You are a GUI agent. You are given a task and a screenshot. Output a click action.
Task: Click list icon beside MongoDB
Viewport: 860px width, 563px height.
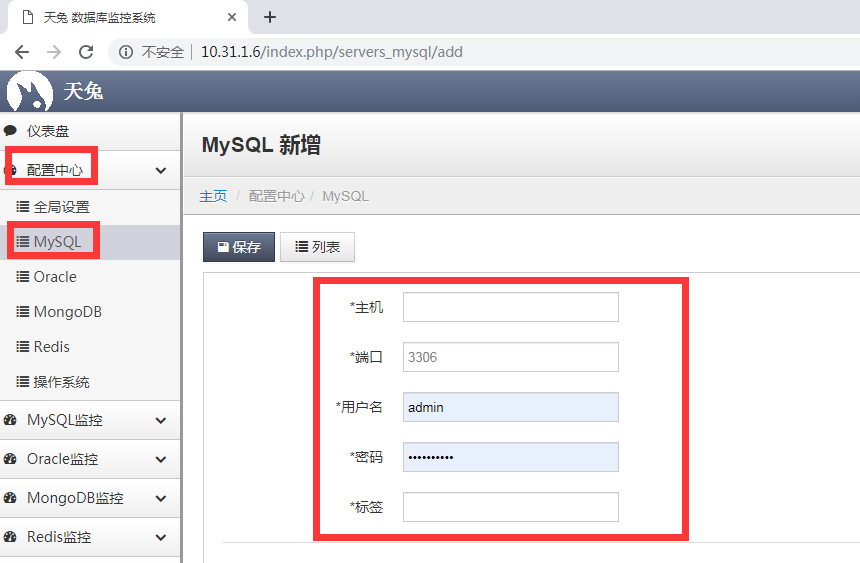click(x=22, y=312)
